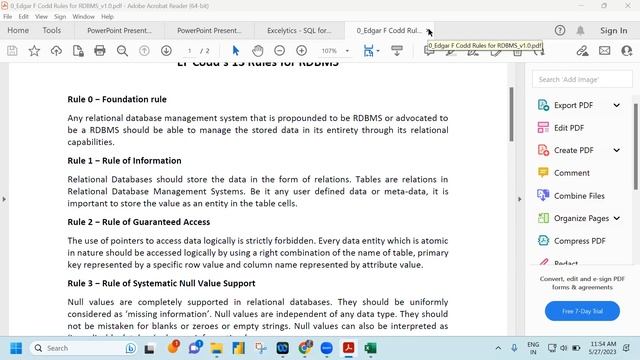Switch to first PowerPoint Present tab
Viewport: 640px width, 360px height.
click(119, 31)
